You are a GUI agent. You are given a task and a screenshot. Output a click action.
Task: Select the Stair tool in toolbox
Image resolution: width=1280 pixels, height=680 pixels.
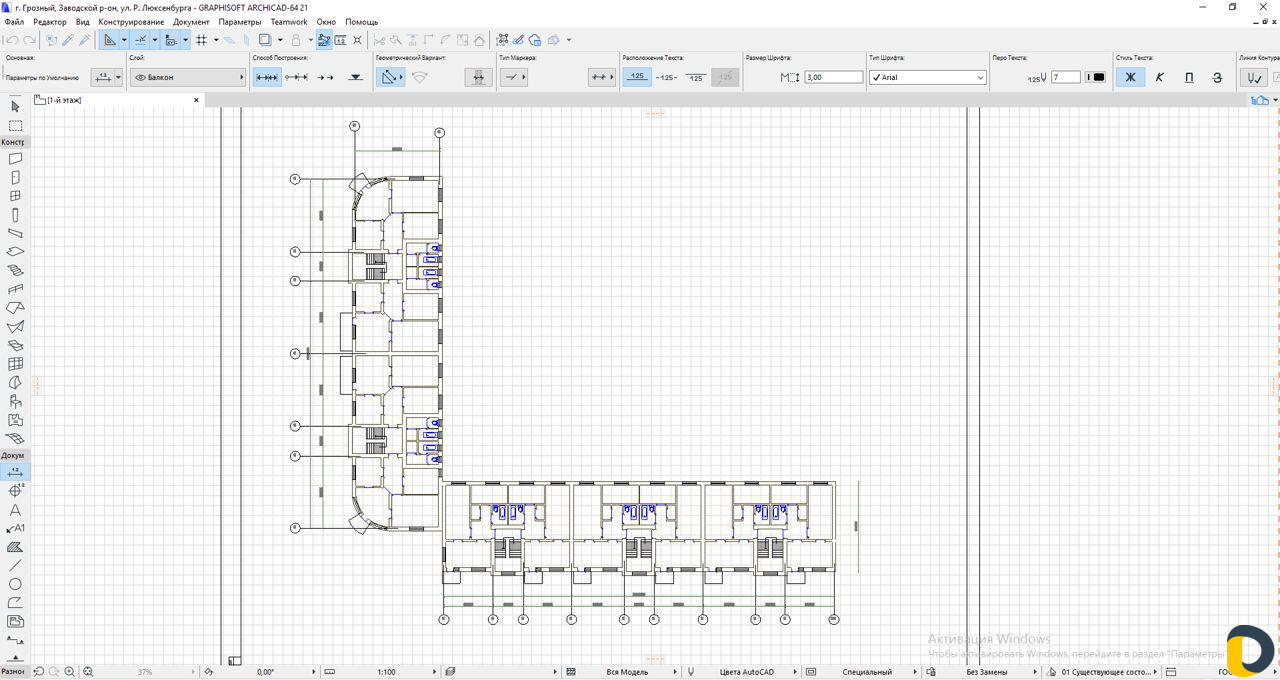pos(15,270)
